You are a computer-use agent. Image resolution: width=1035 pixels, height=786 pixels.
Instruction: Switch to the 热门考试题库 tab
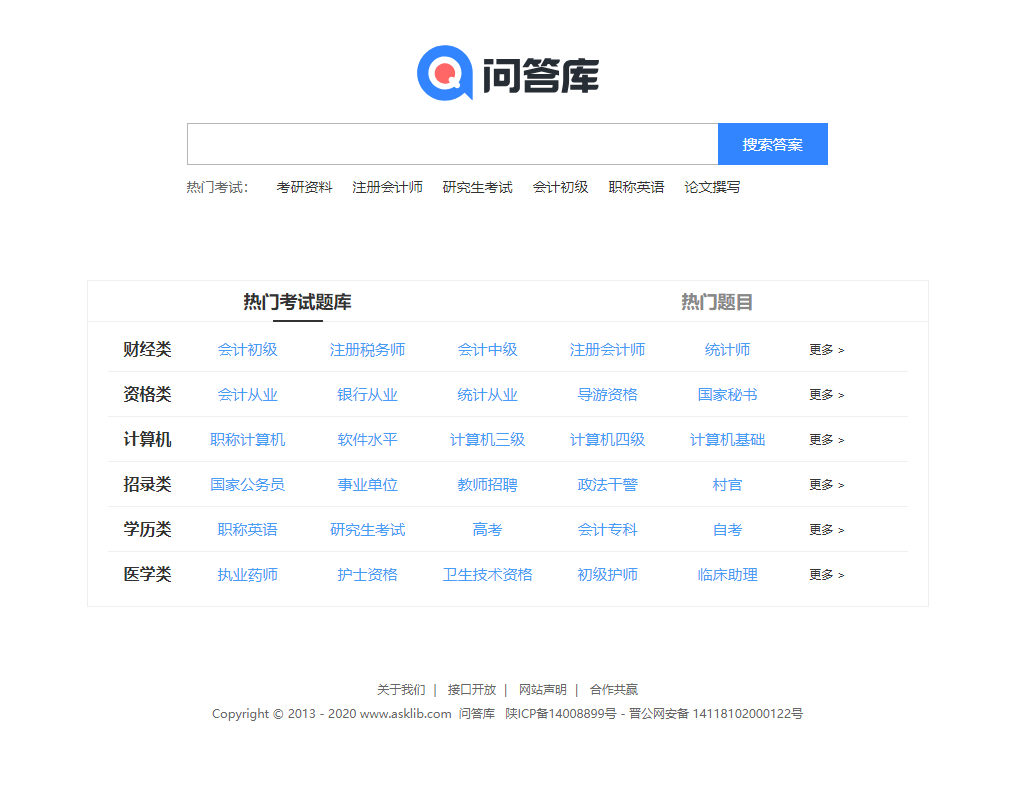click(298, 302)
